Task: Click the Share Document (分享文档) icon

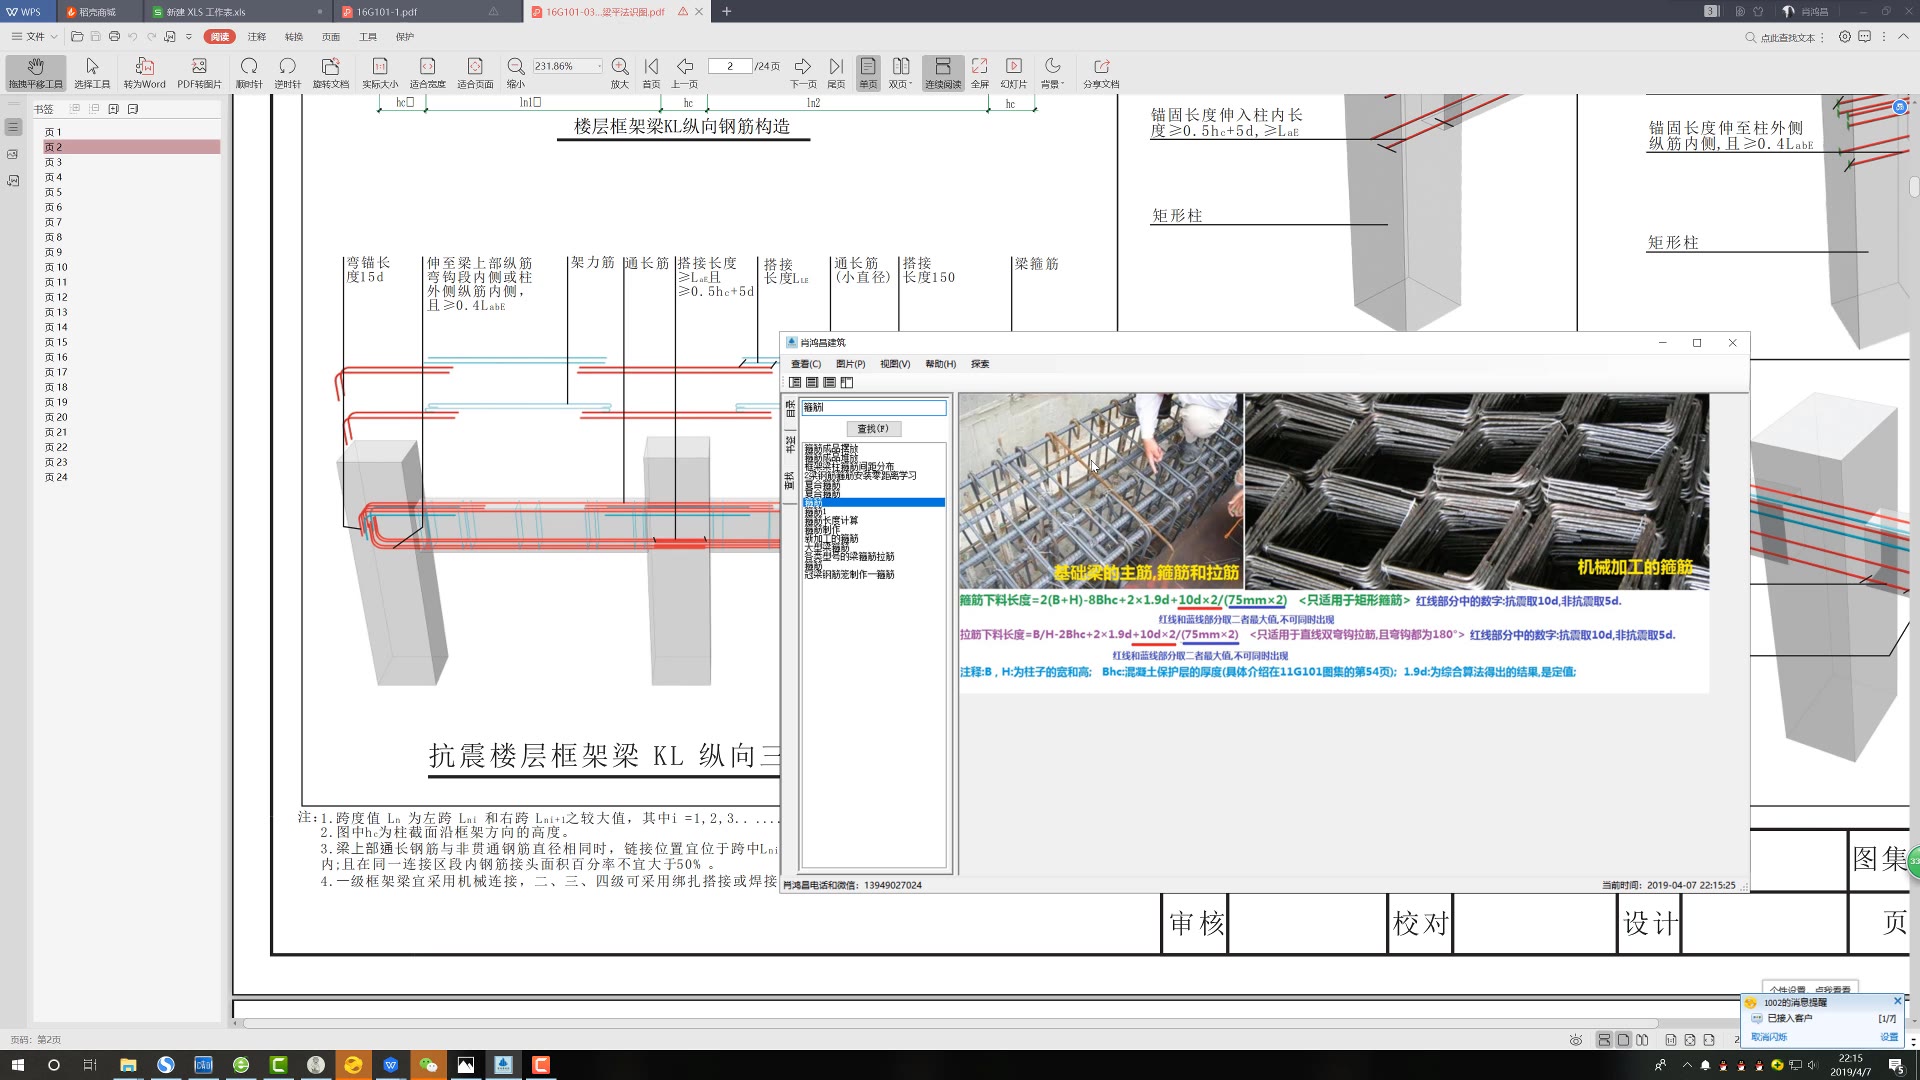Action: click(x=1101, y=72)
